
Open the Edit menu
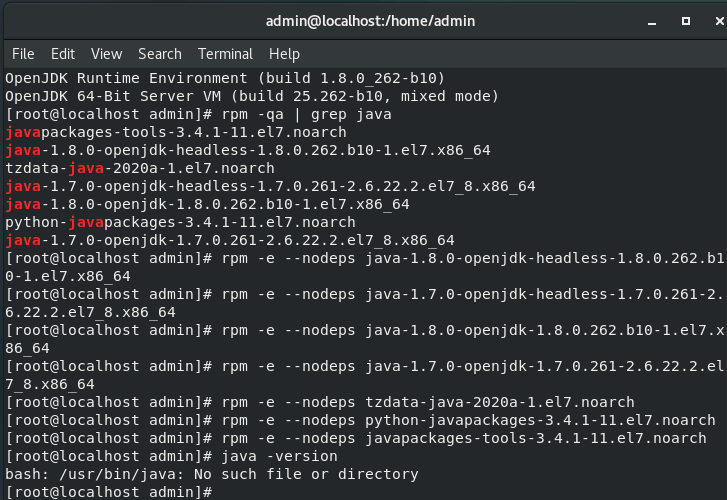[x=63, y=54]
